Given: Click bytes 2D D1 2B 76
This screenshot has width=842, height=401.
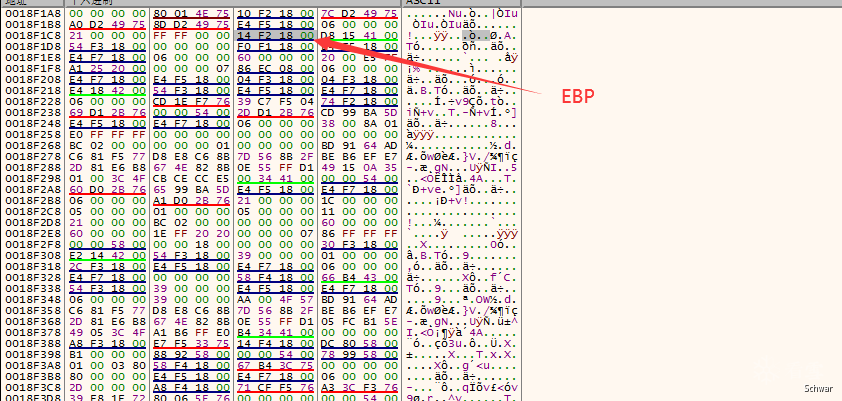Looking at the screenshot, I should (x=275, y=113).
